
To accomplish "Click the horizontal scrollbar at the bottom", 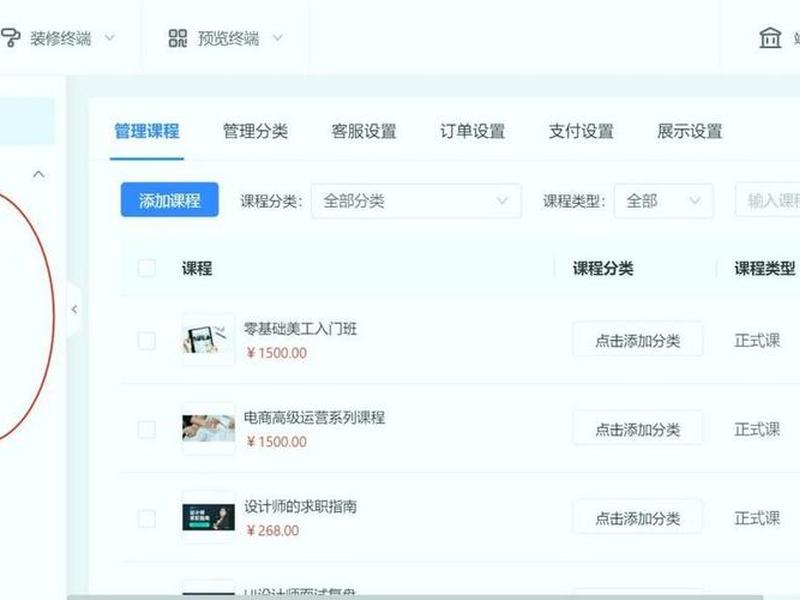I will [415, 597].
